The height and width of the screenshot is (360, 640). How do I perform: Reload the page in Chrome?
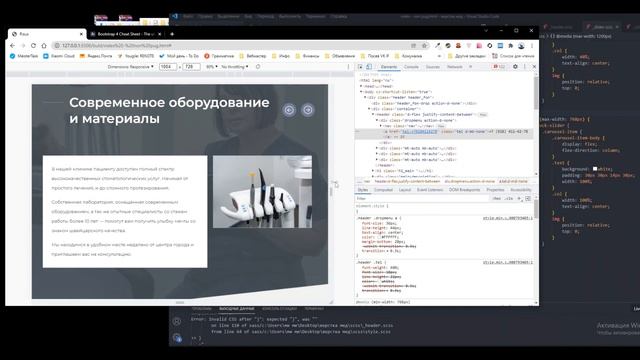pyautogui.click(x=33, y=46)
